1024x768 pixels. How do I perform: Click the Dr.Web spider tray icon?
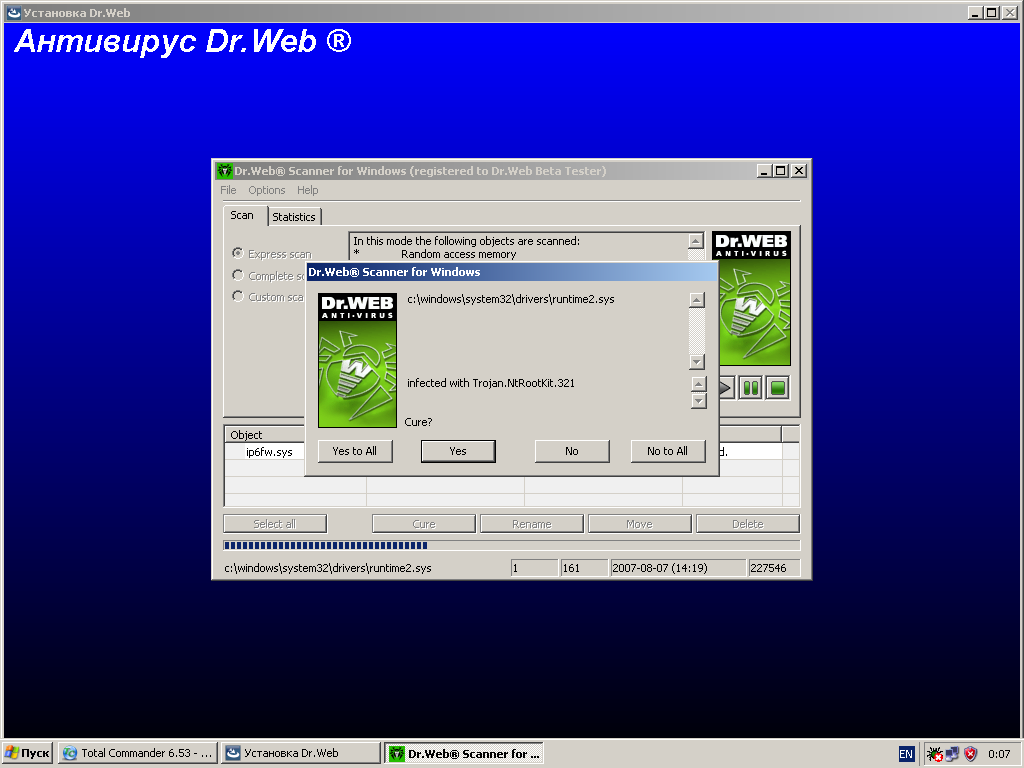coord(935,754)
